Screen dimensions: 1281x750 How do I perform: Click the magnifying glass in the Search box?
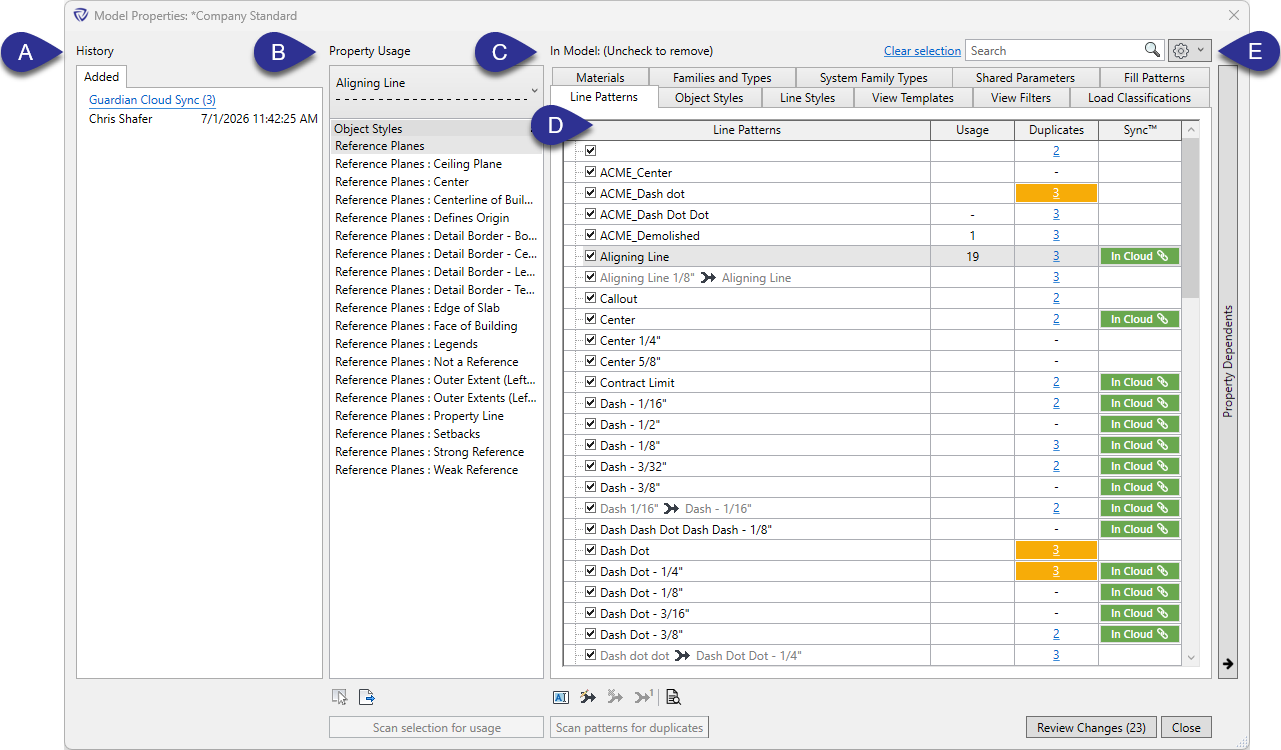click(x=1152, y=50)
